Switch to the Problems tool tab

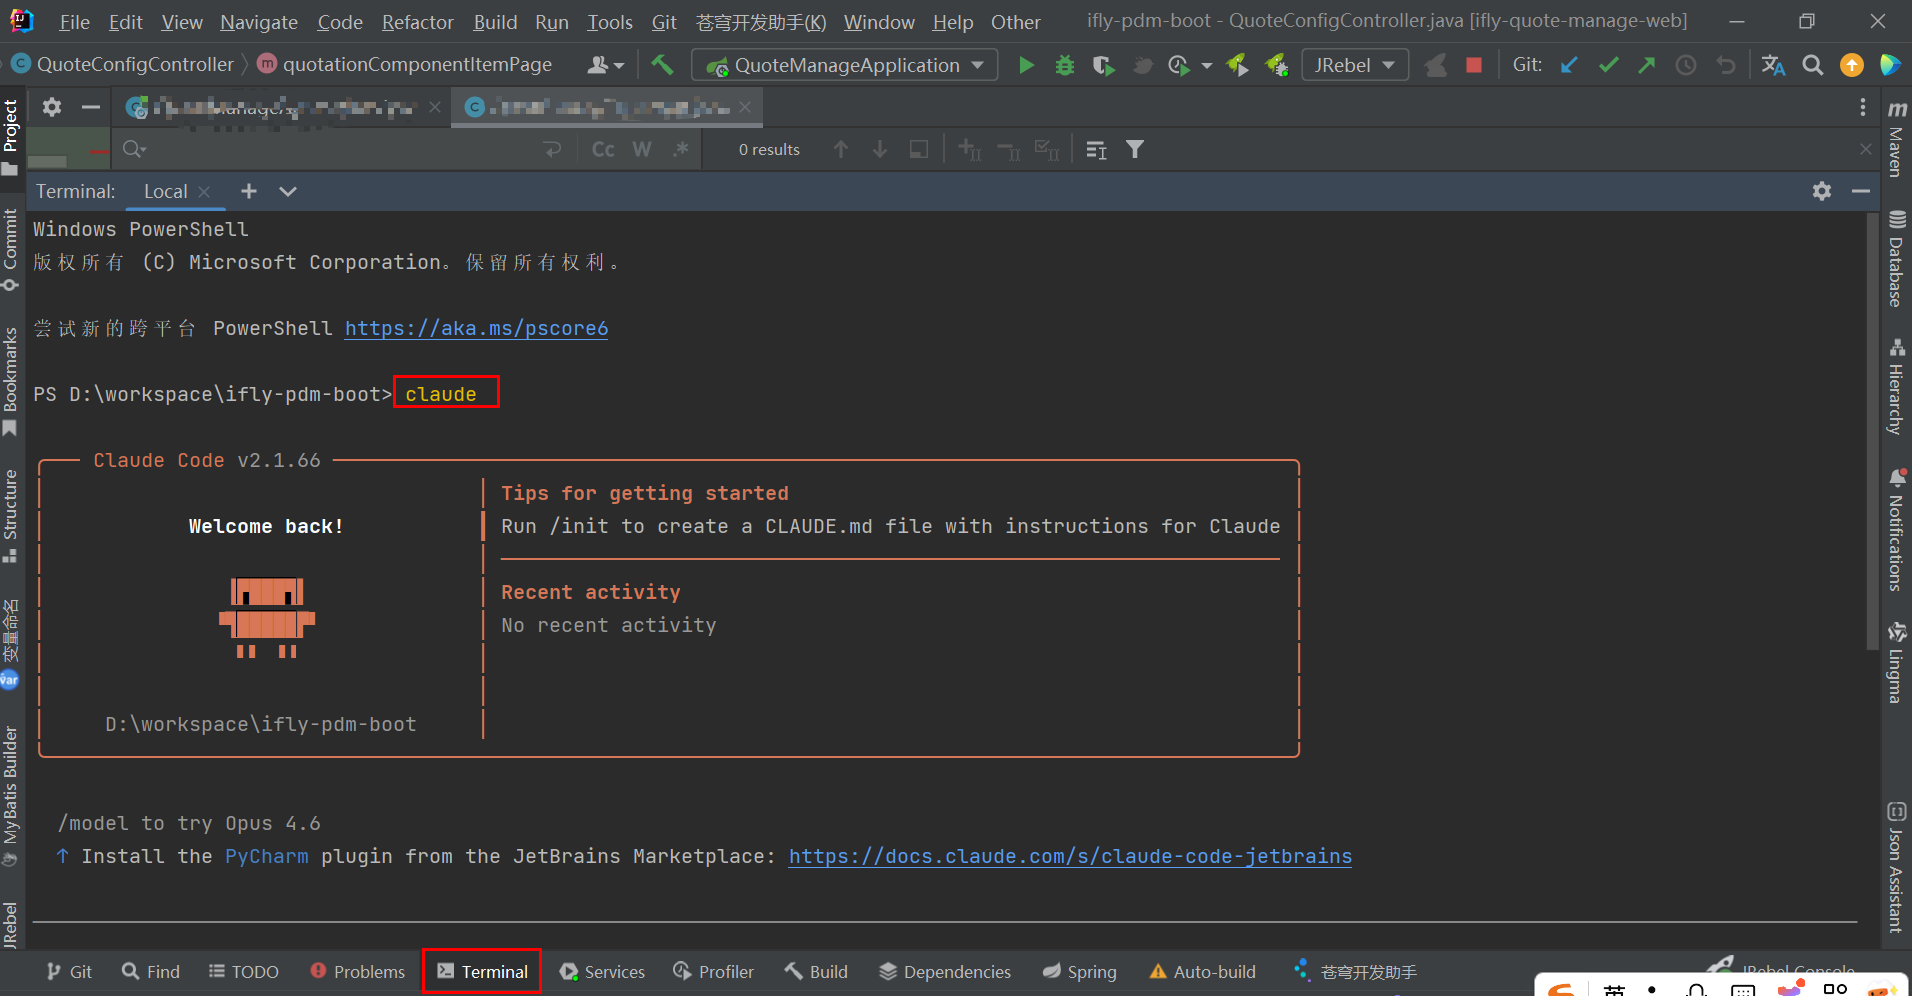(358, 971)
